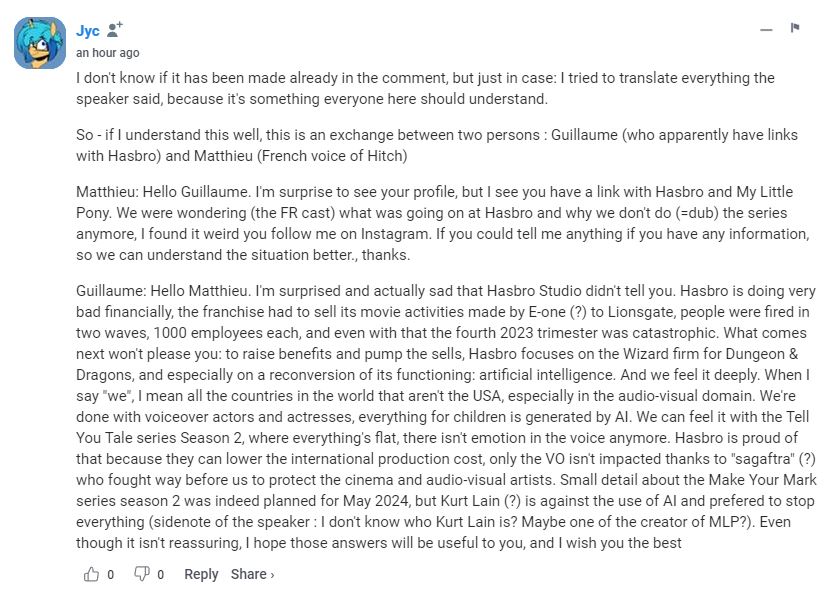The height and width of the screenshot is (592, 834).
Task: Click the upvote count number
Action: coord(110,574)
